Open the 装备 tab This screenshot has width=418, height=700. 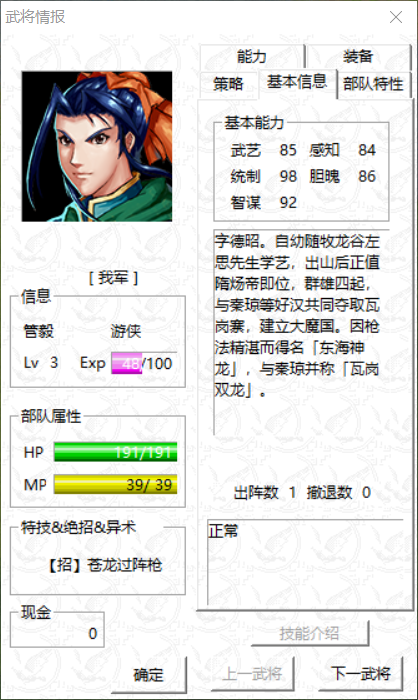click(x=358, y=57)
